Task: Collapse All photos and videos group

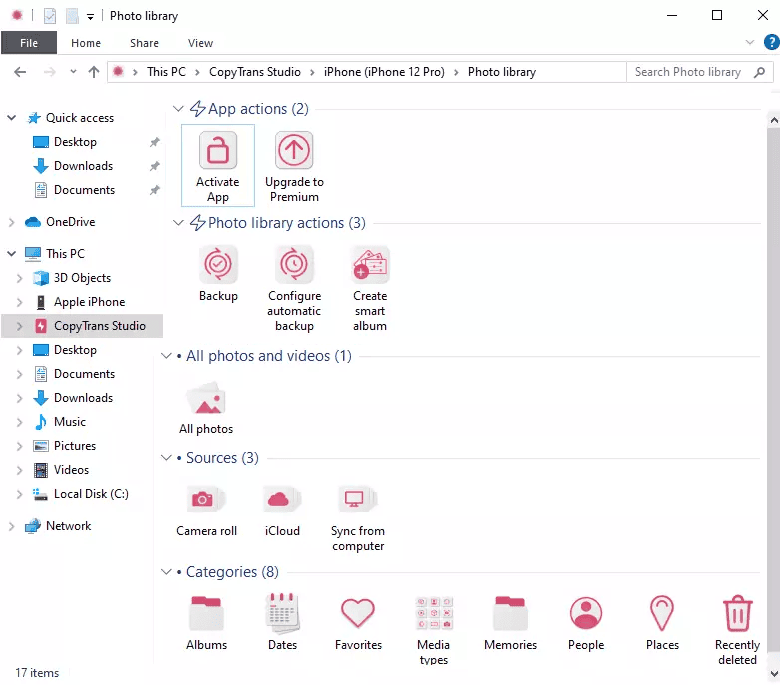Action: pos(166,356)
